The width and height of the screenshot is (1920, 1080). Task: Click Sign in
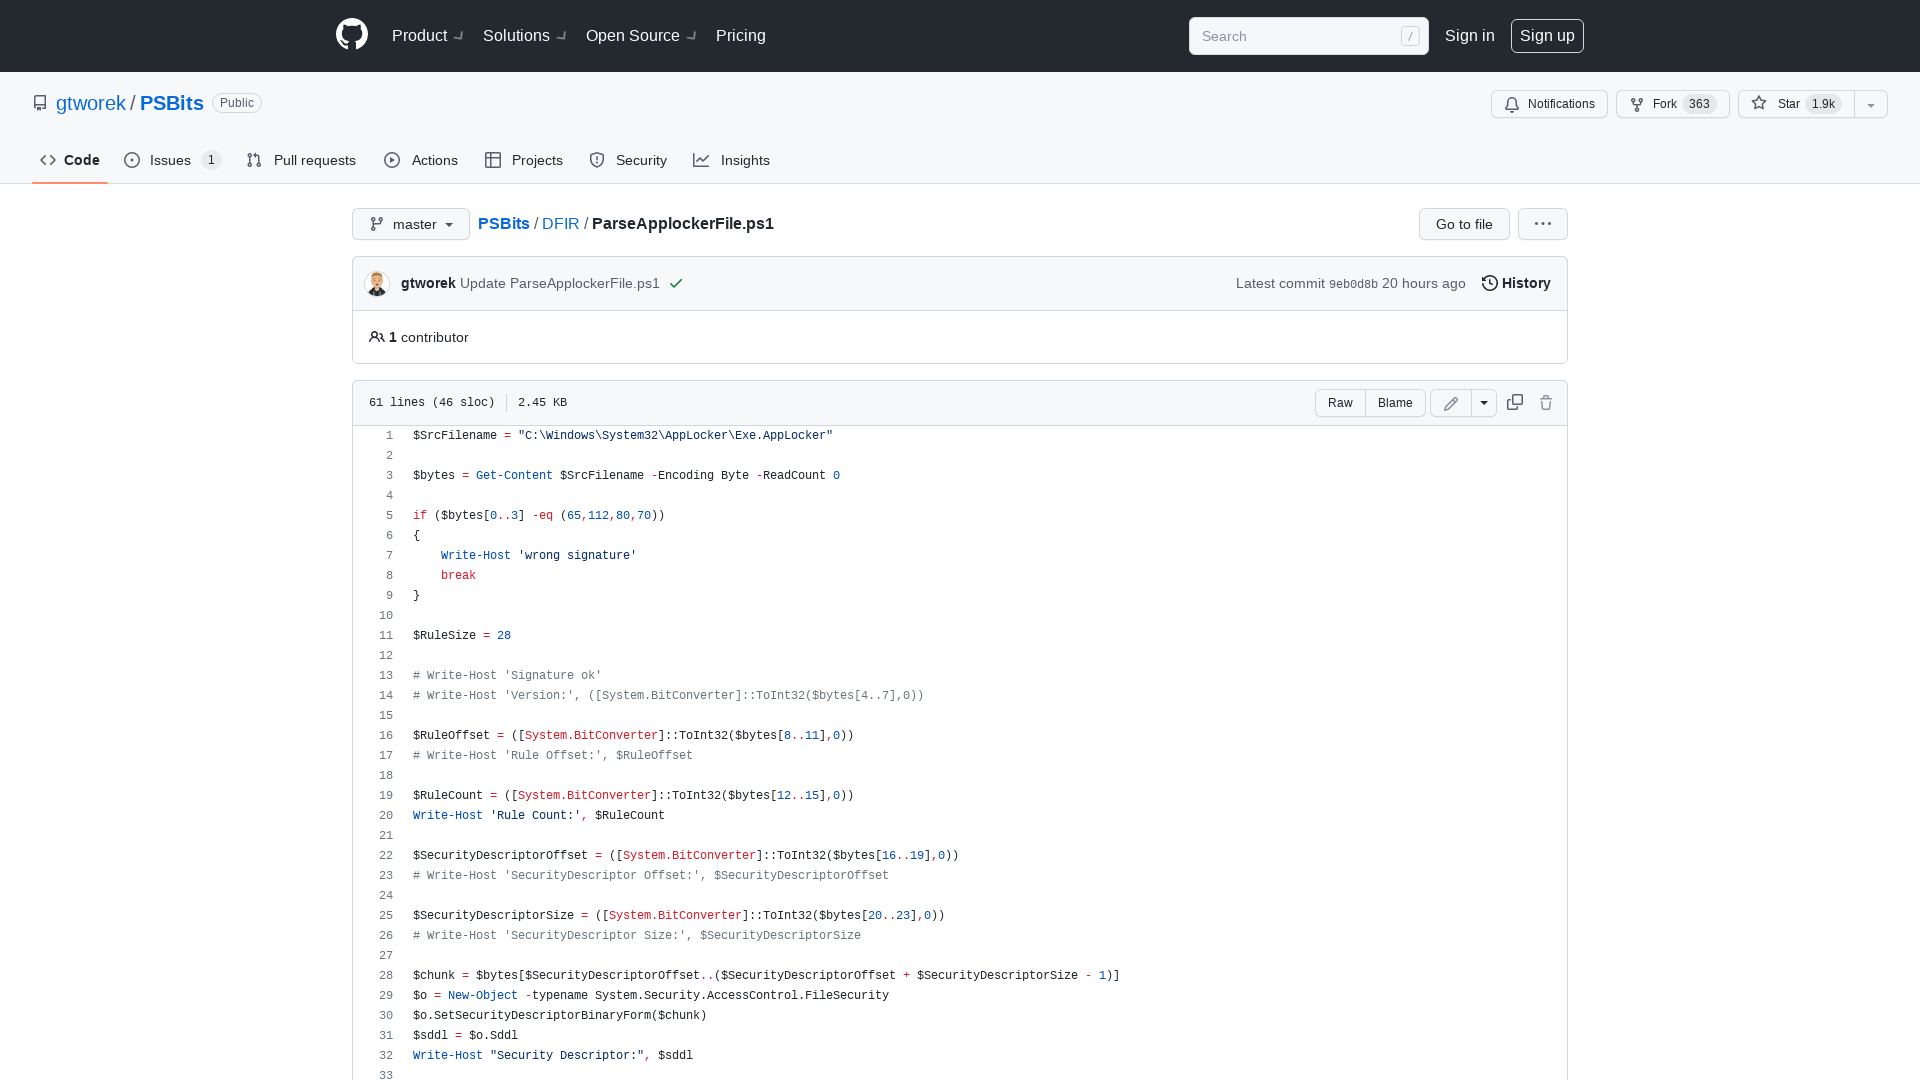[x=1470, y=35]
